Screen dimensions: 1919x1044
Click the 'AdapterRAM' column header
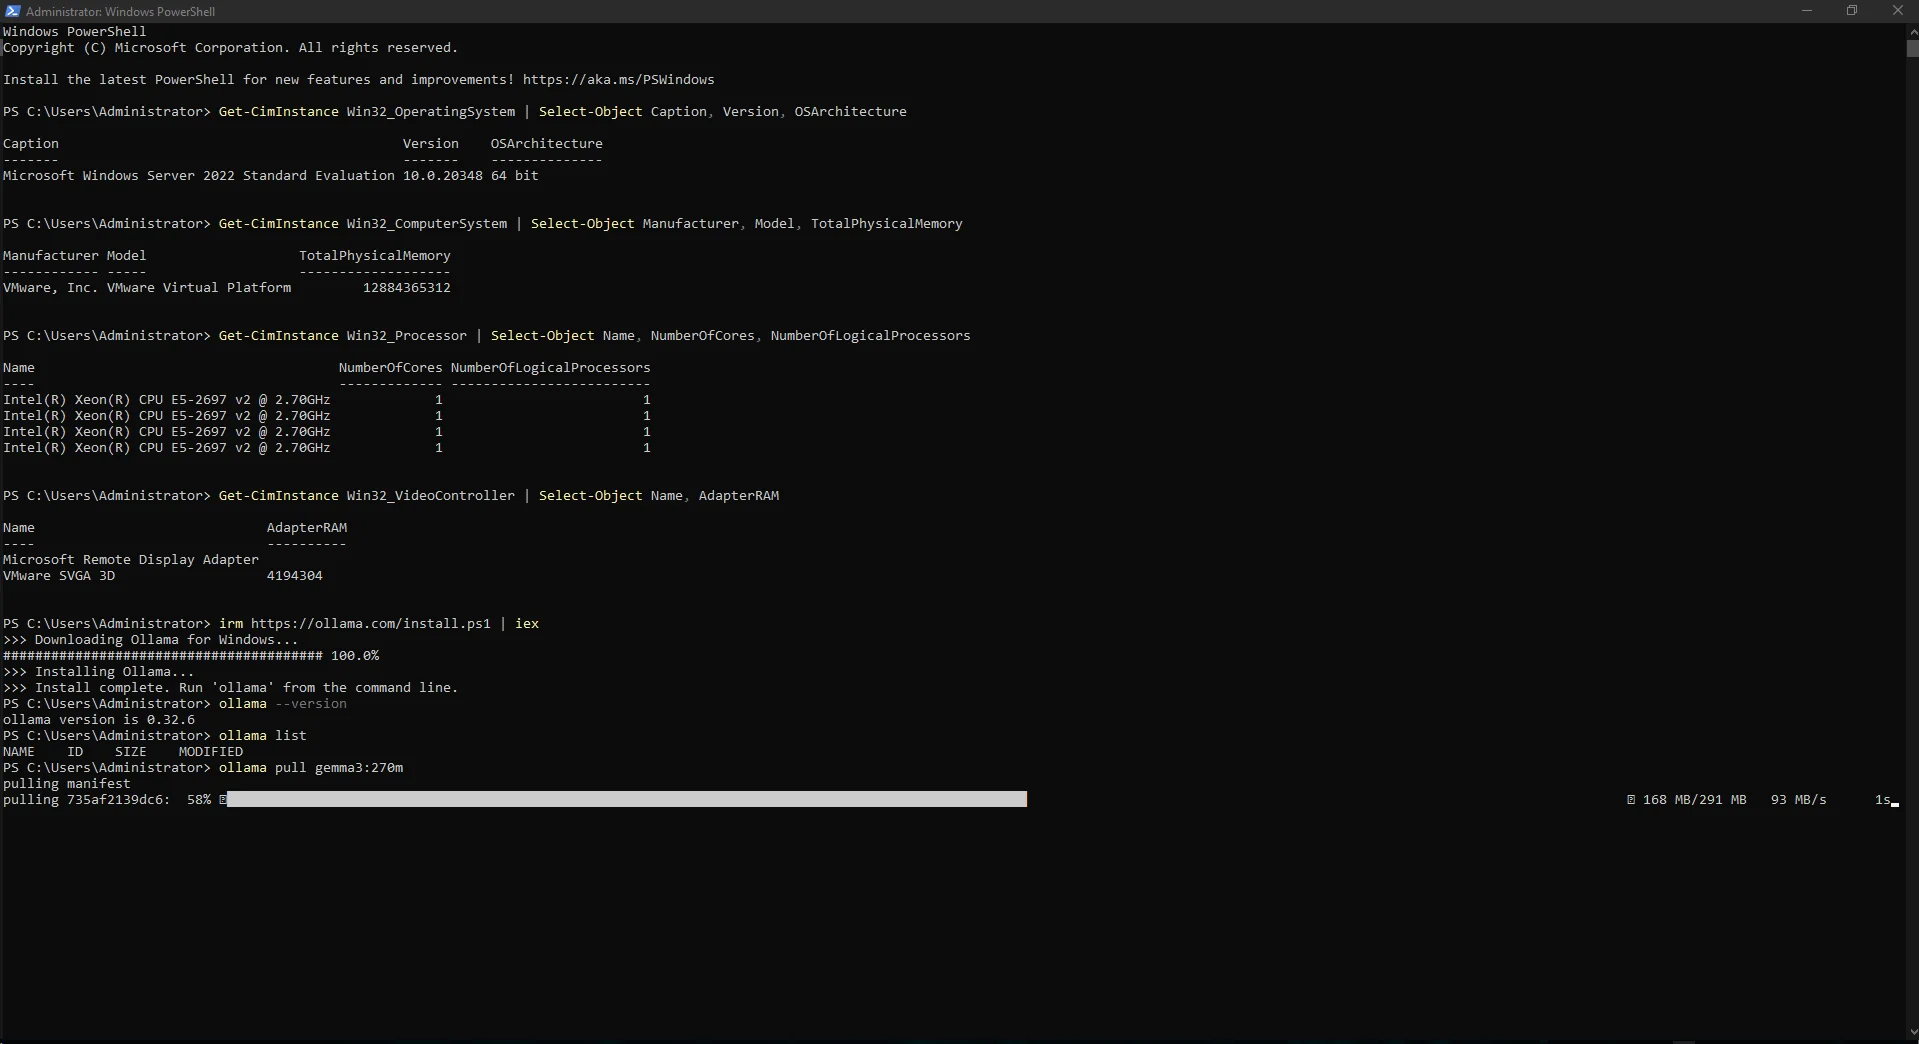click(307, 528)
